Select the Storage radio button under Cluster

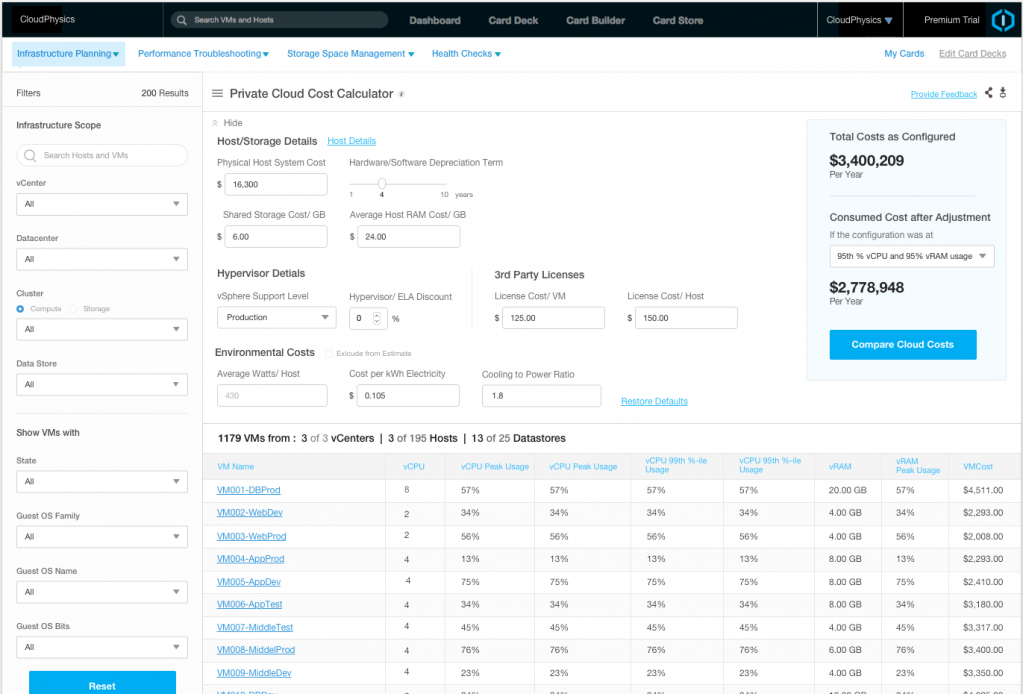coord(74,309)
